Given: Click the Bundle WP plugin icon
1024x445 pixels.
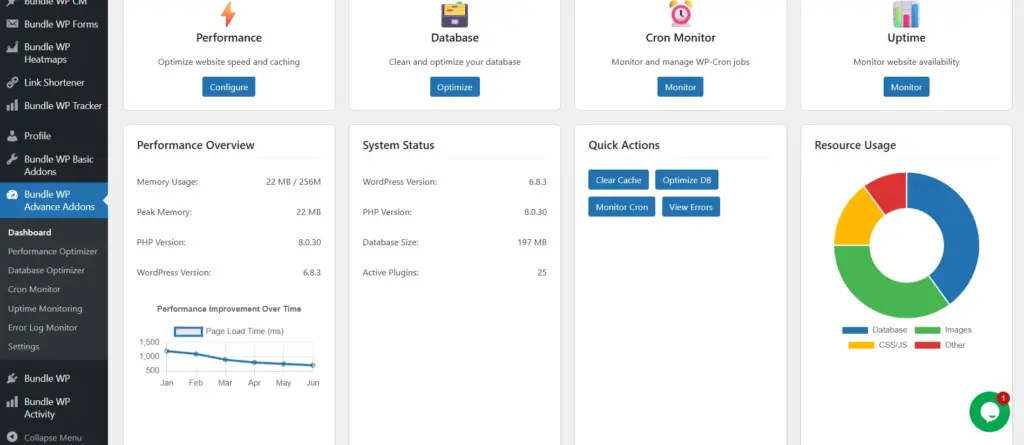Looking at the screenshot, I should click(12, 378).
